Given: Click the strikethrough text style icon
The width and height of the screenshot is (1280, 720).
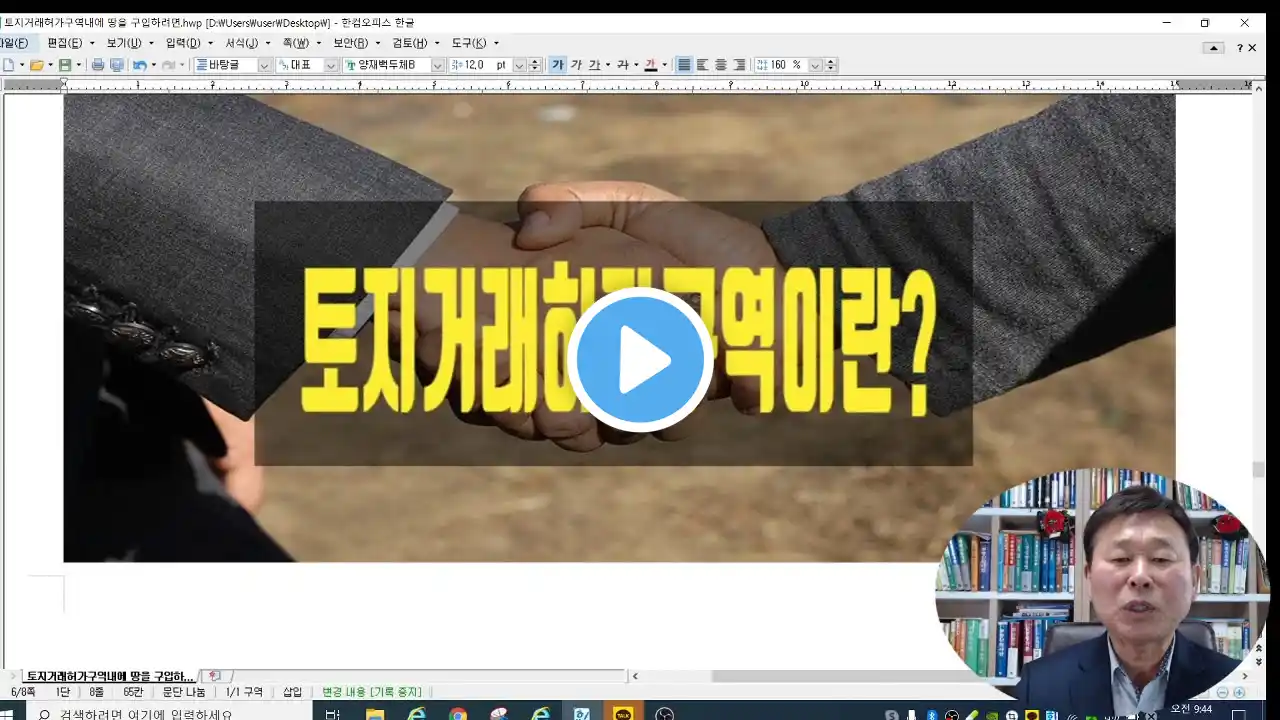Looking at the screenshot, I should coord(623,65).
